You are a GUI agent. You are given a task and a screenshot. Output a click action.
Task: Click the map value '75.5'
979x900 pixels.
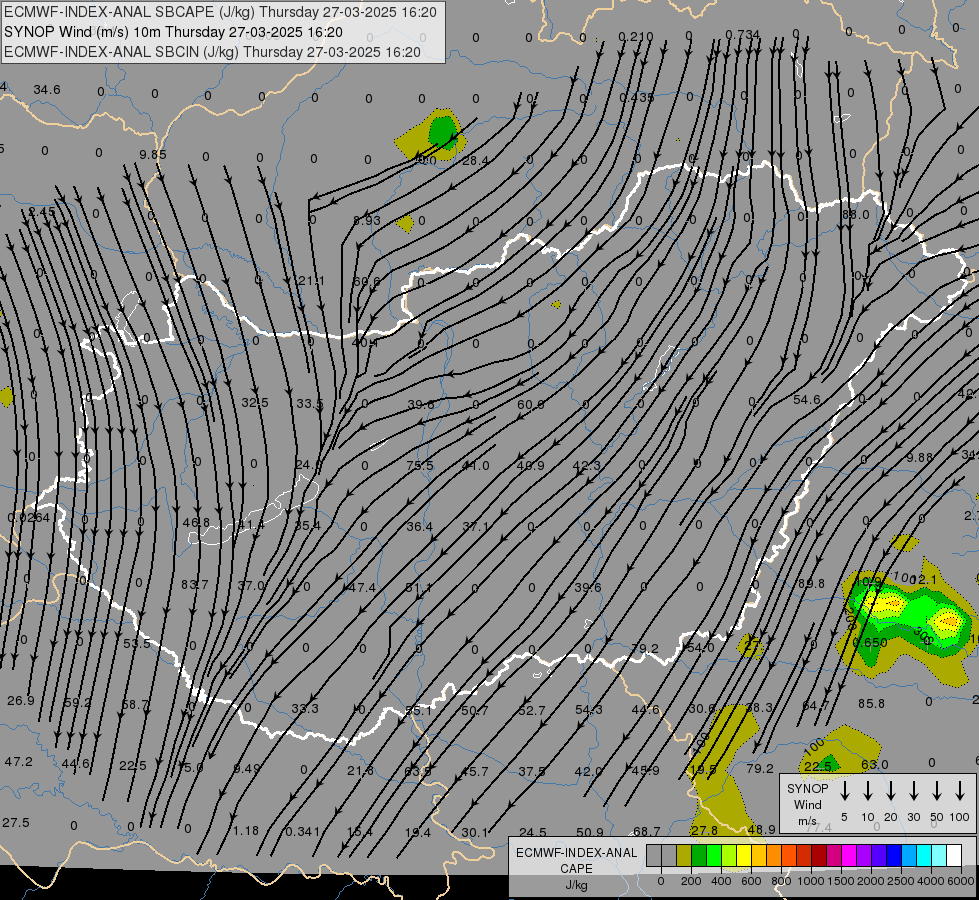(420, 465)
